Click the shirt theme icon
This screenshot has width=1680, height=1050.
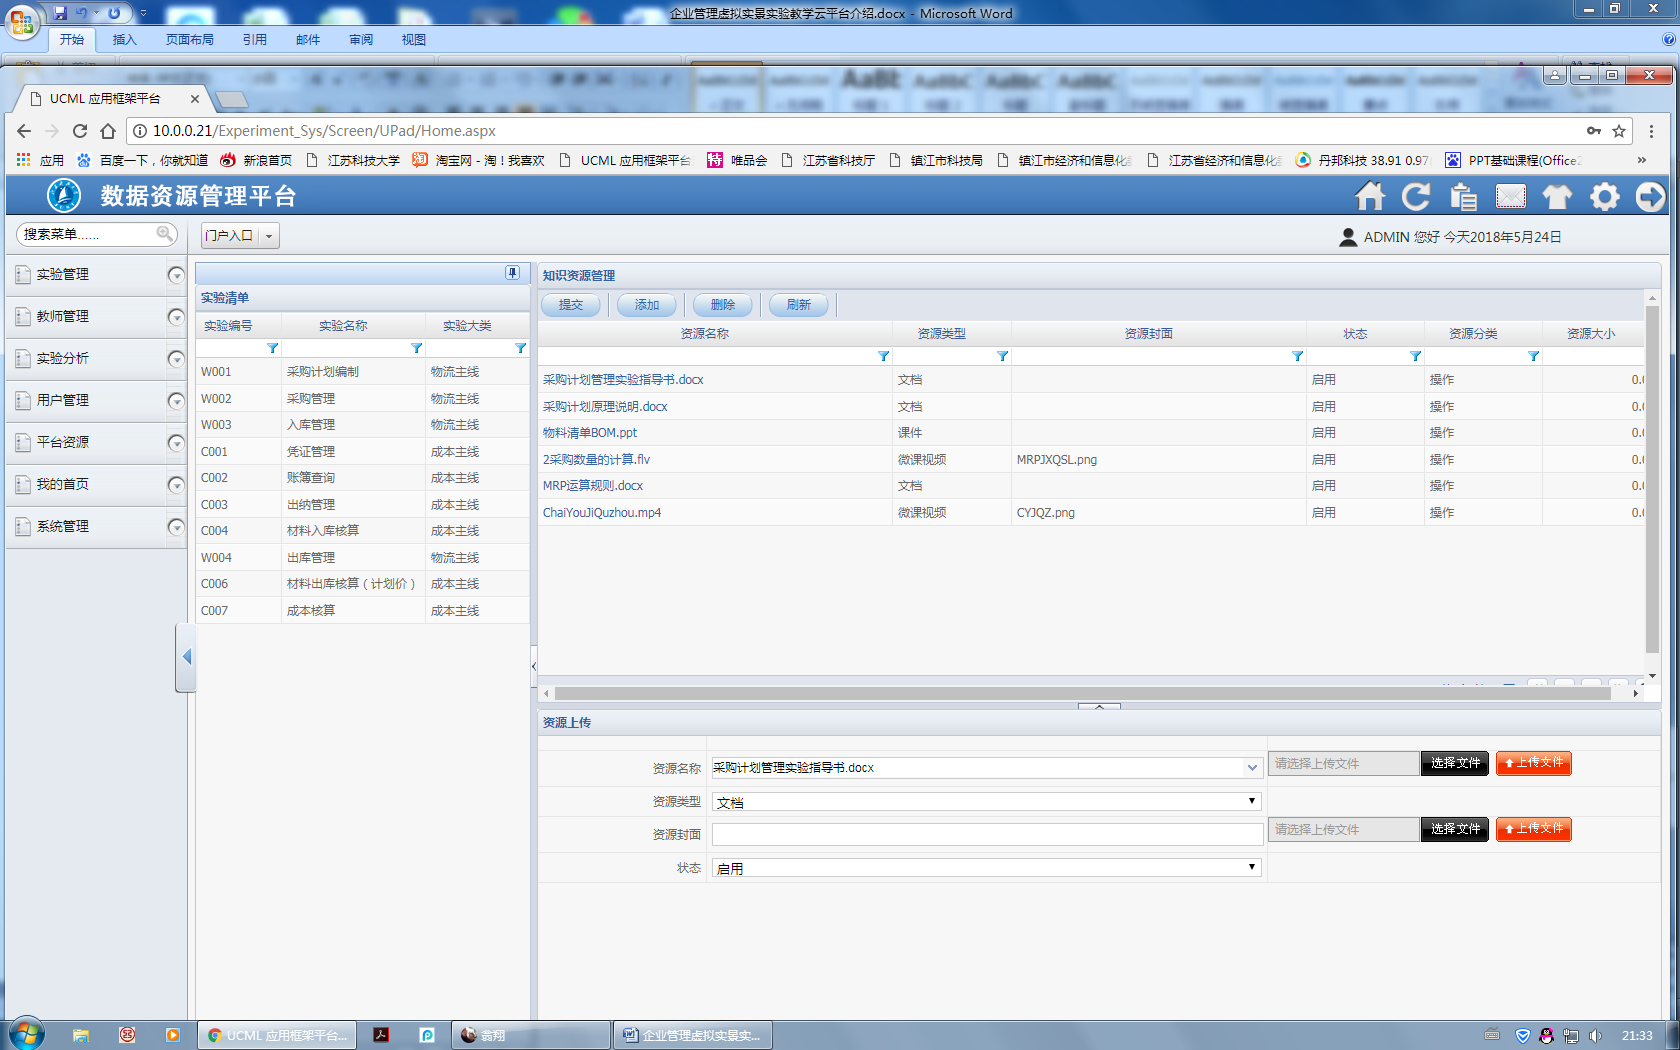point(1557,197)
